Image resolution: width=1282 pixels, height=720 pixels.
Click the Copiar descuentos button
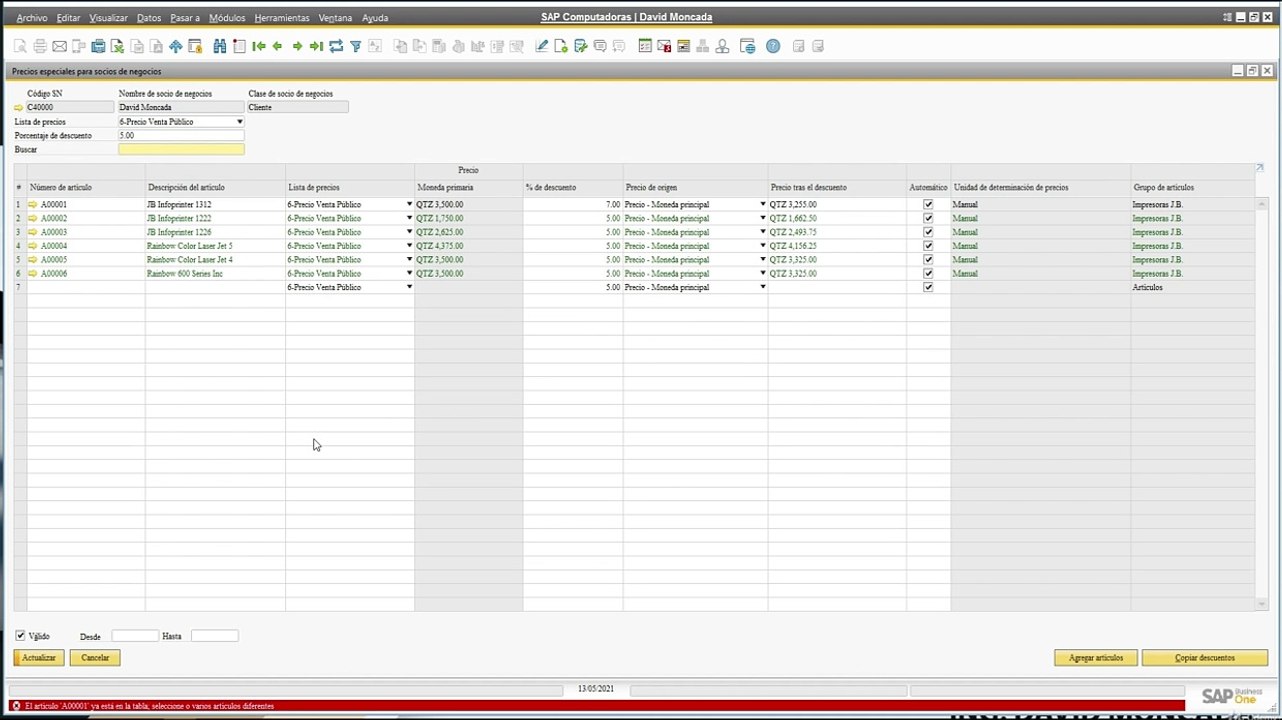[x=1205, y=658]
